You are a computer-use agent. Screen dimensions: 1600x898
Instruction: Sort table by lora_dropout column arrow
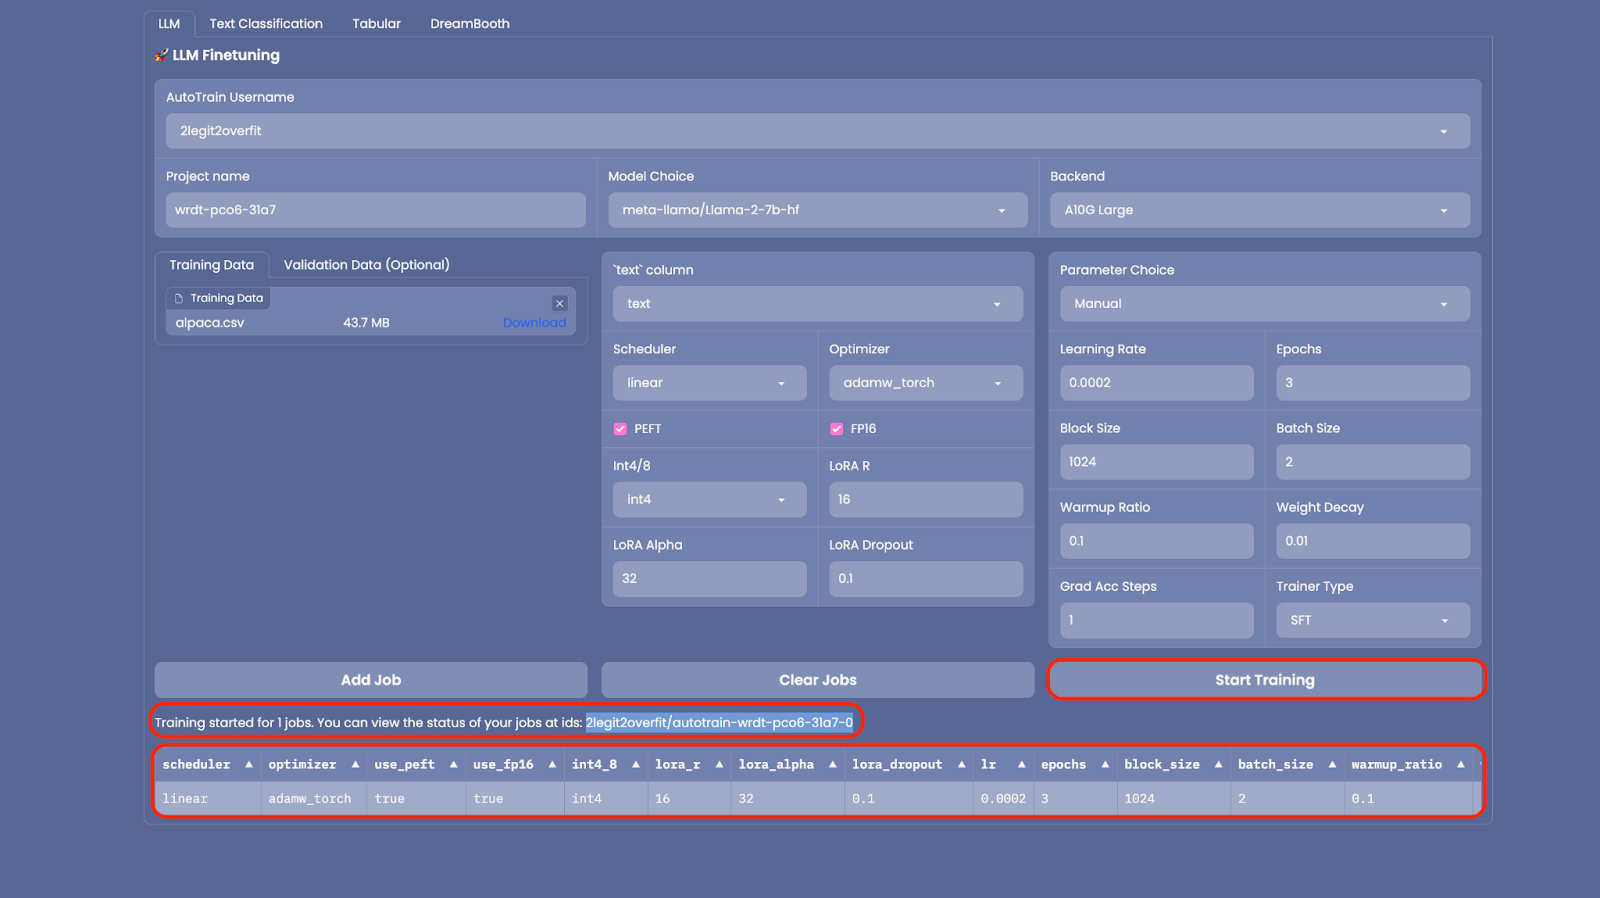click(x=961, y=765)
